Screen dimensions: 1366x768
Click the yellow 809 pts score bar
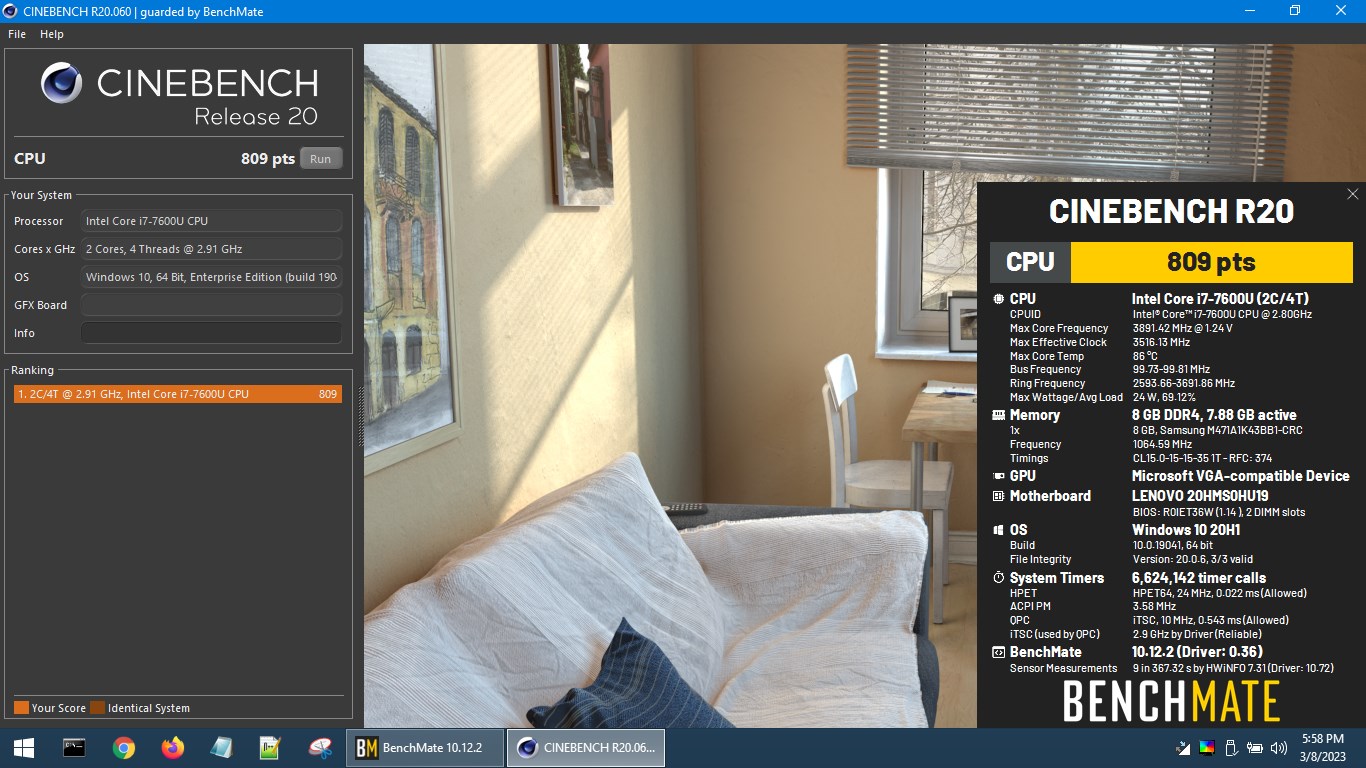click(x=1211, y=262)
